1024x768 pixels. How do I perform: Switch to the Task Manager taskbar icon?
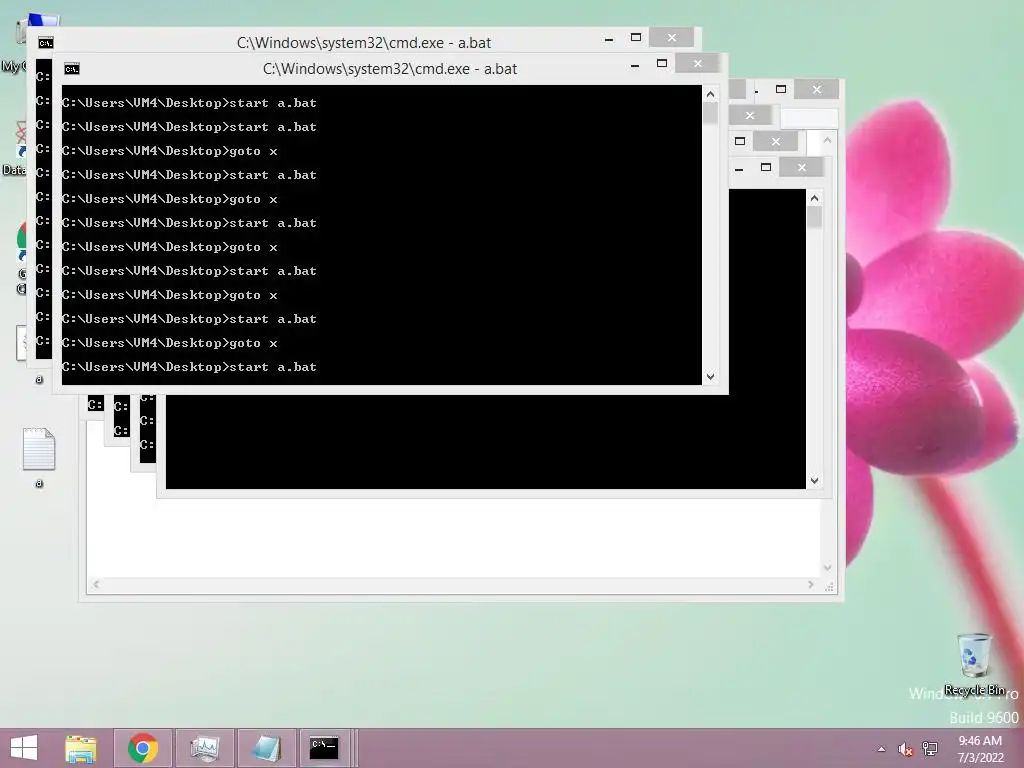click(x=205, y=748)
